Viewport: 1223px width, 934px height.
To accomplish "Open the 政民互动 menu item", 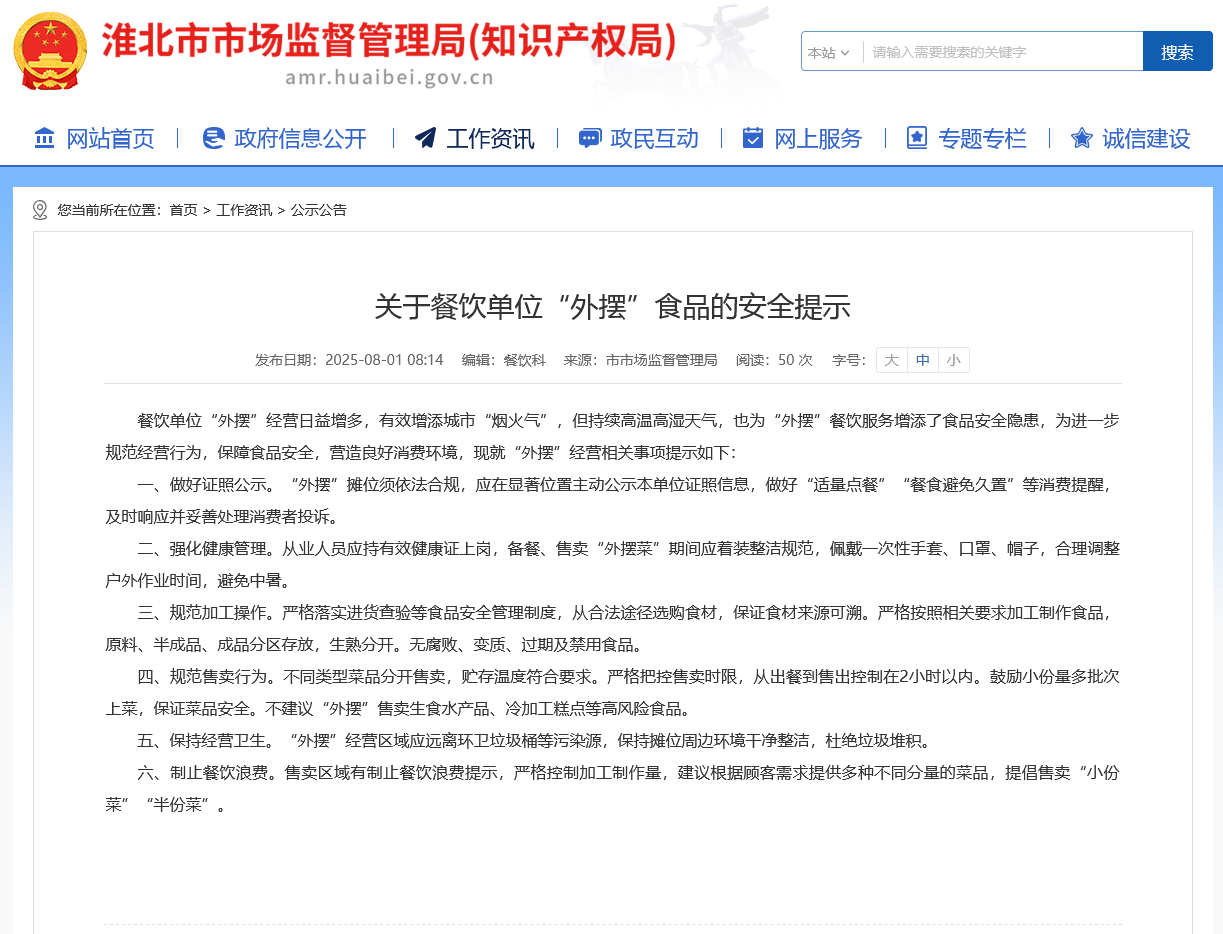I will [x=654, y=139].
